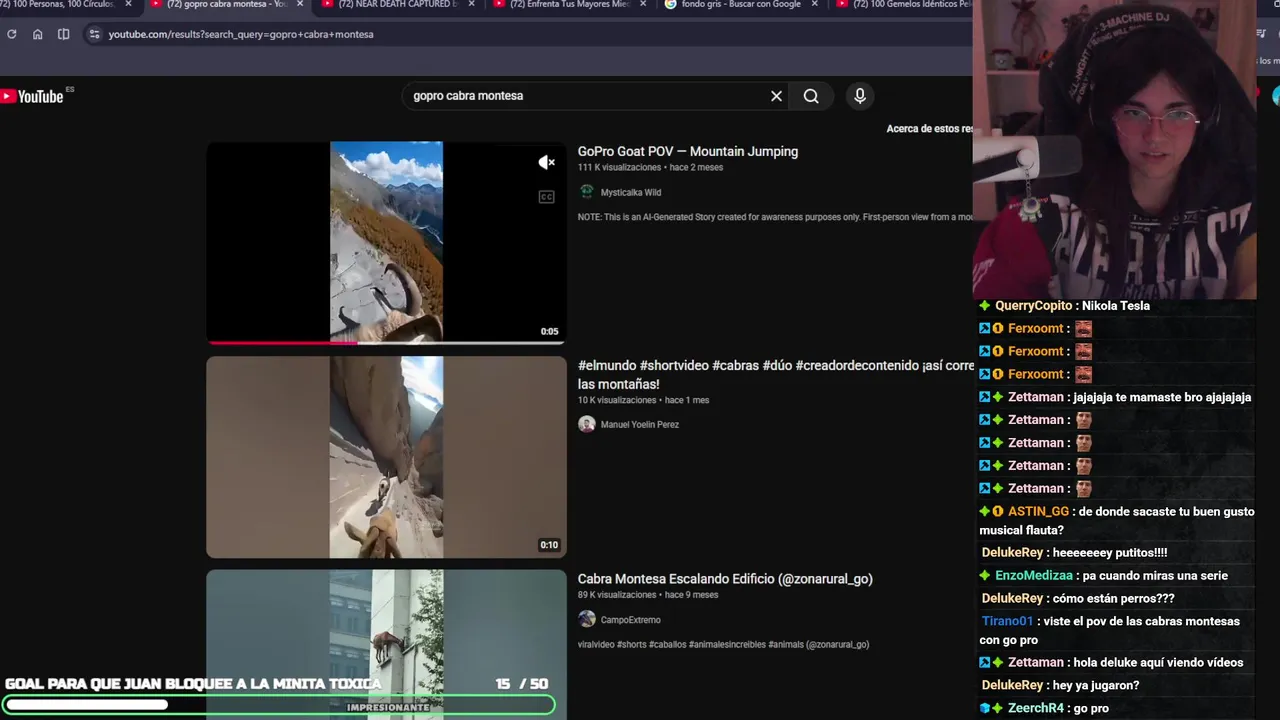Click DelukeRey 'heeeeeeey putitos' chat message
1280x720 pixels.
(1110, 553)
